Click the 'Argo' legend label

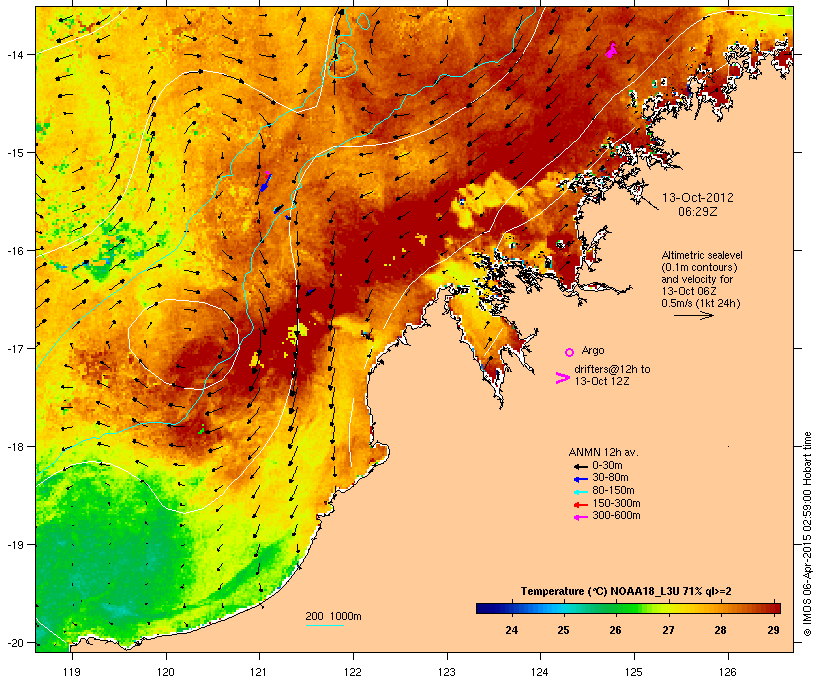[x=593, y=350]
